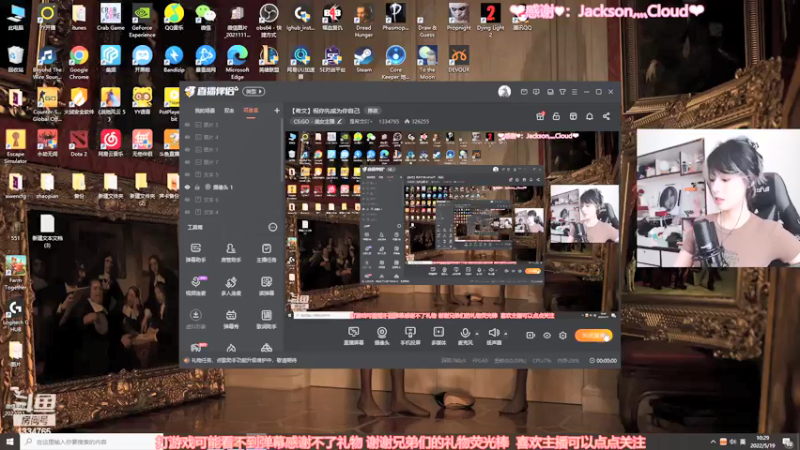Toggle preview eye icon in bottom bar
The width and height of the screenshot is (800, 450).
pos(547,335)
